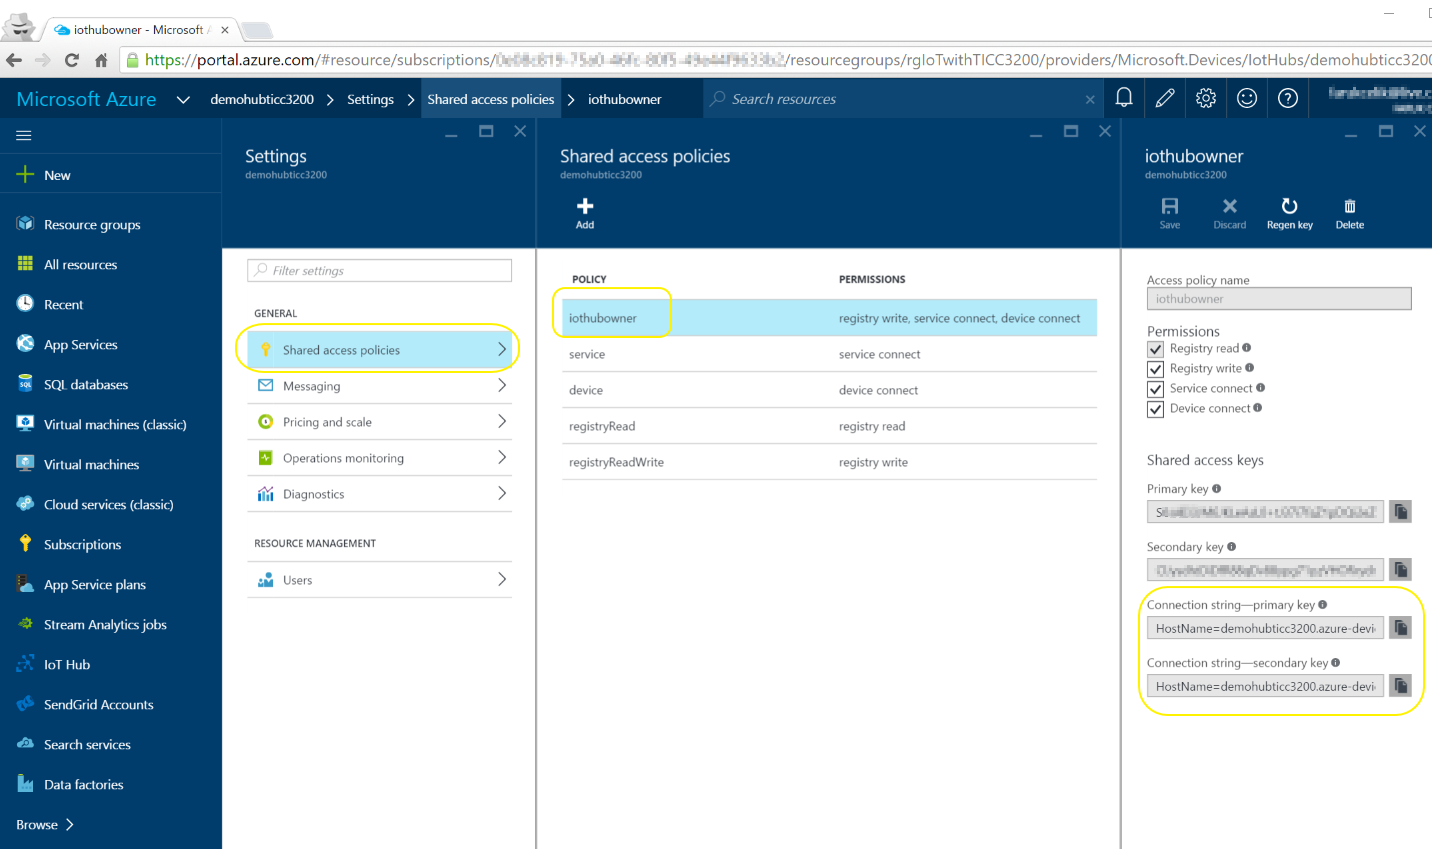Click iothubowner breadcrumb
Viewport: 1432px width, 849px height.
click(624, 99)
